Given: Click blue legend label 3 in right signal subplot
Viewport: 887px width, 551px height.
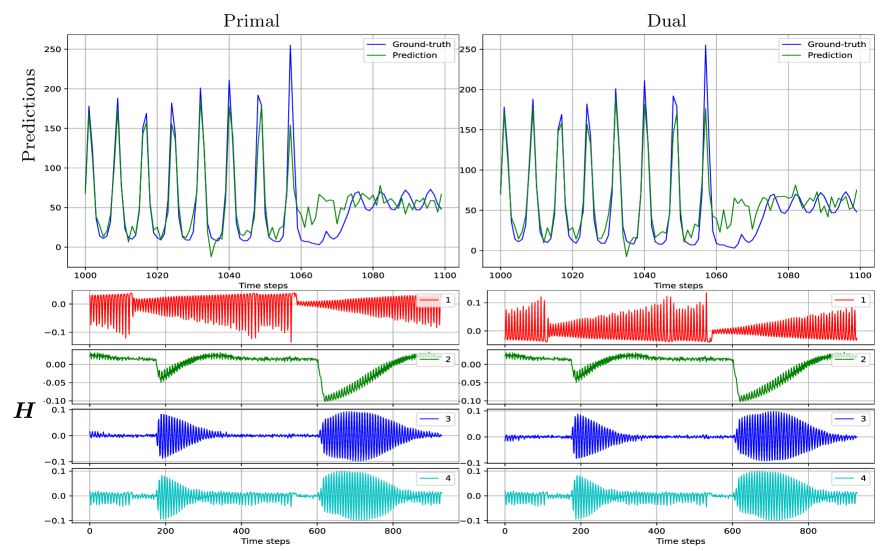Looking at the screenshot, I should pos(864,419).
